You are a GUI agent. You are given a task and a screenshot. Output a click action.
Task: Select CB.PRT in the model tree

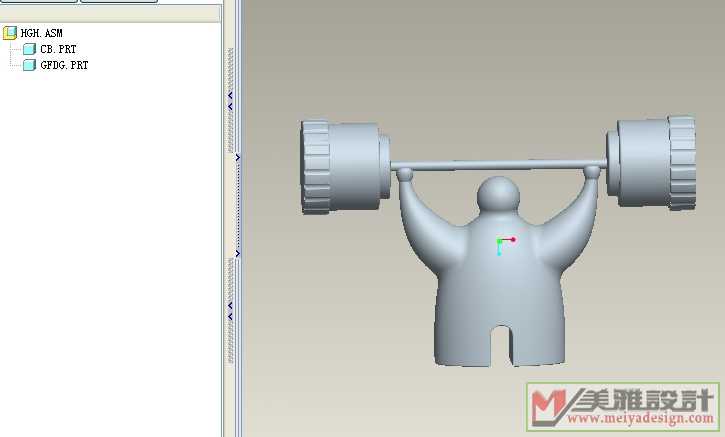coord(58,49)
